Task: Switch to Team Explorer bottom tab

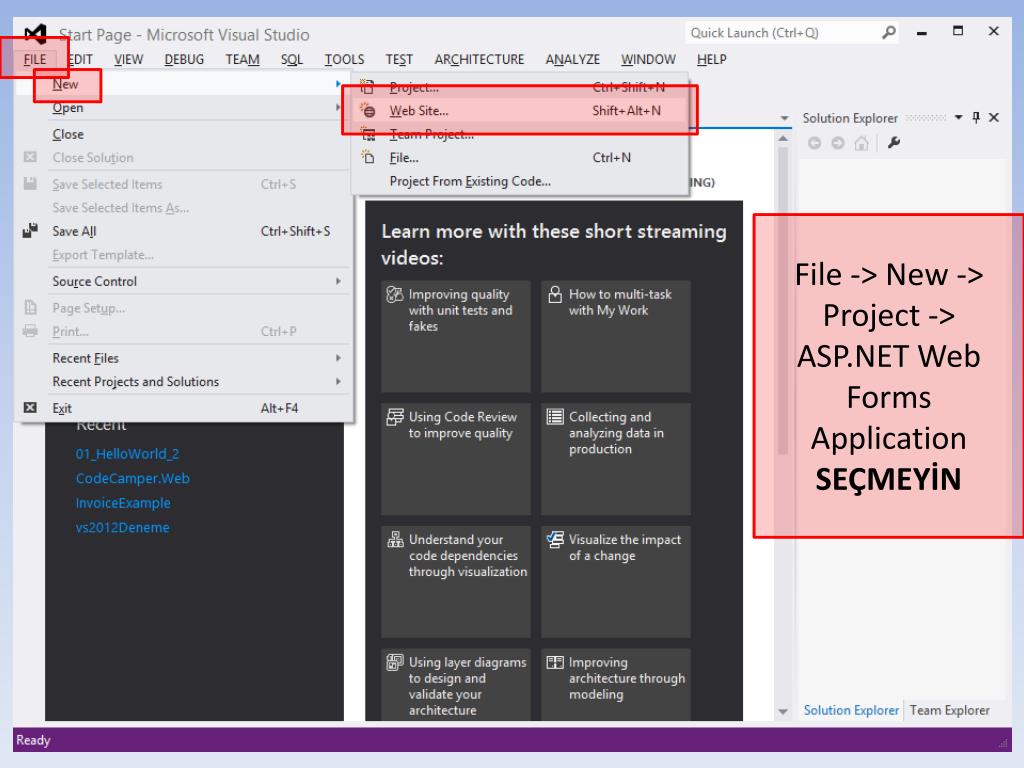Action: pos(950,710)
